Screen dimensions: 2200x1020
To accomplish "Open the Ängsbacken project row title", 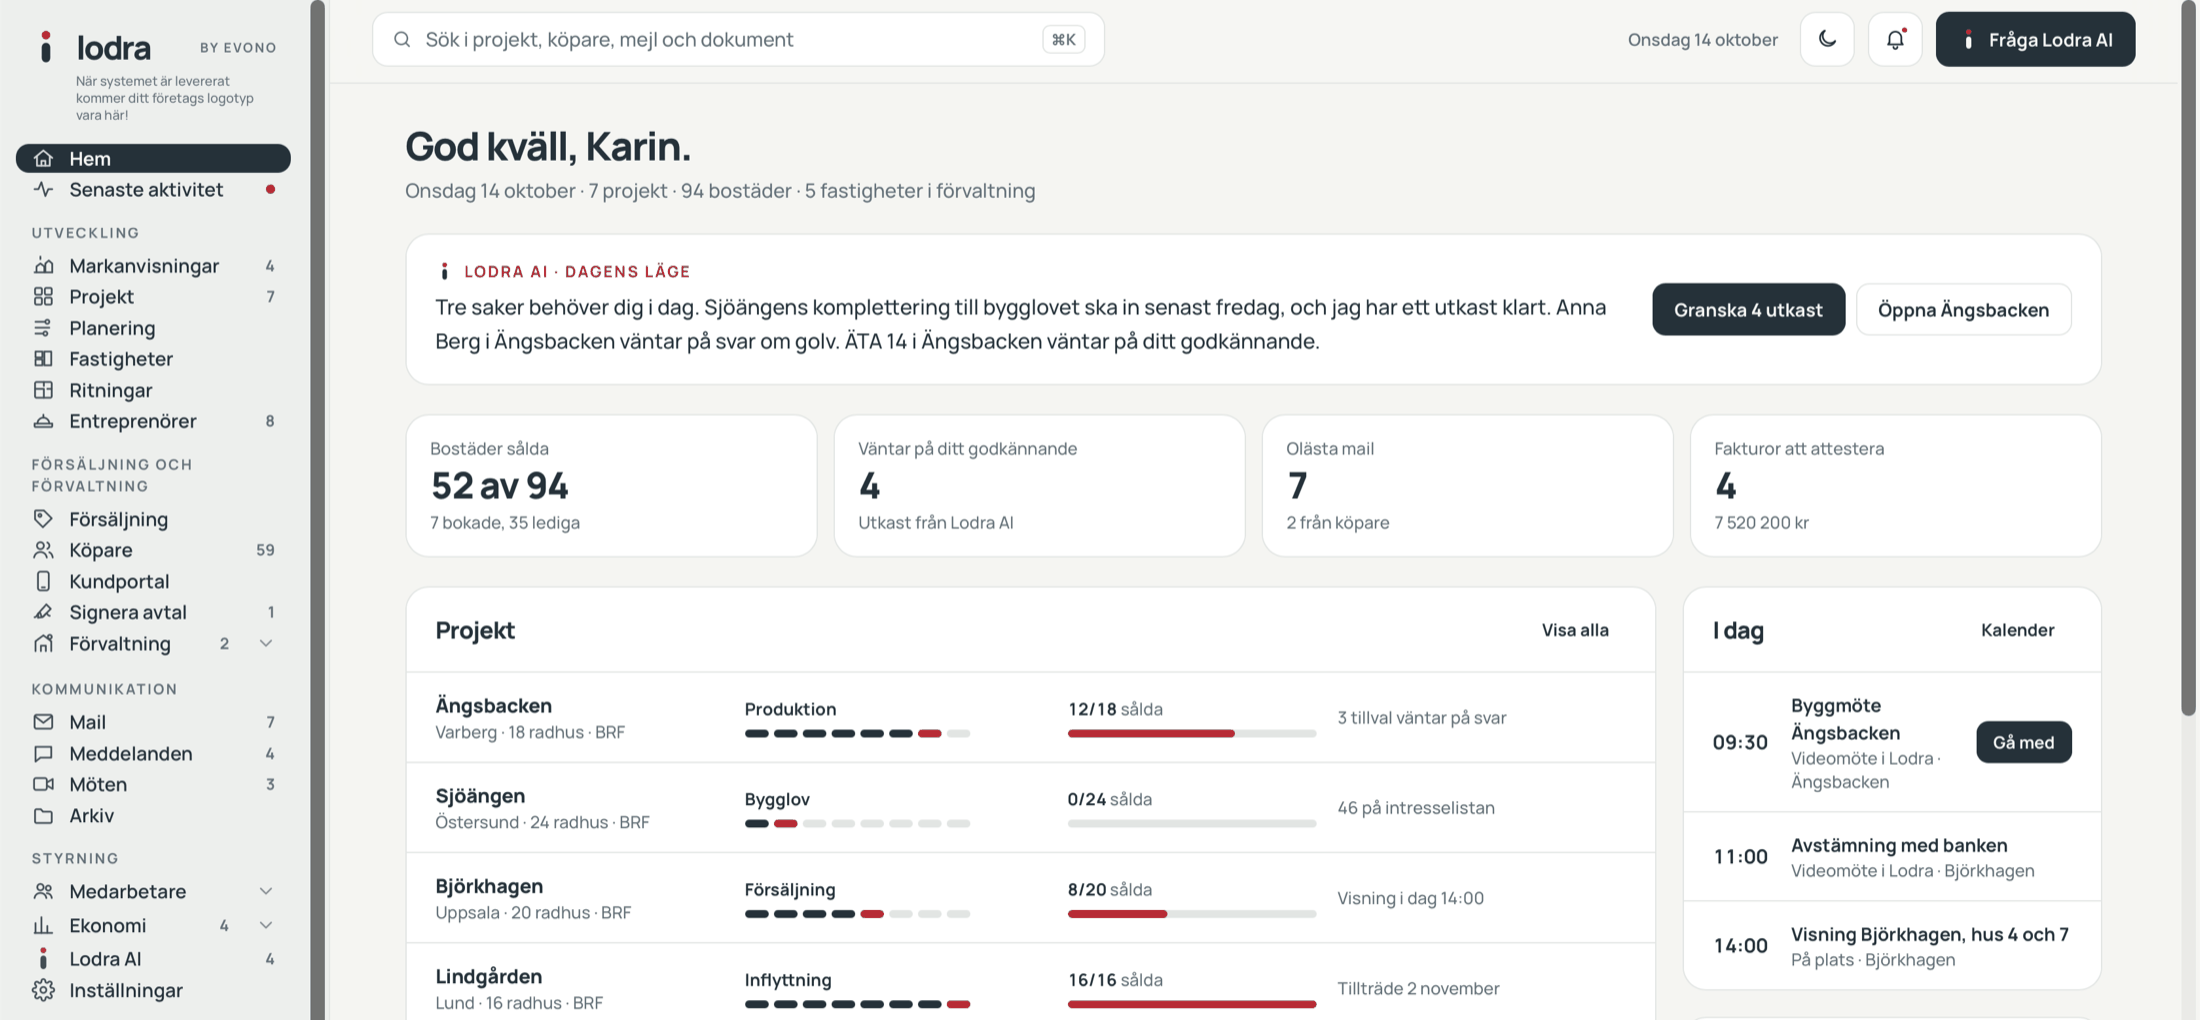I will click(x=493, y=705).
